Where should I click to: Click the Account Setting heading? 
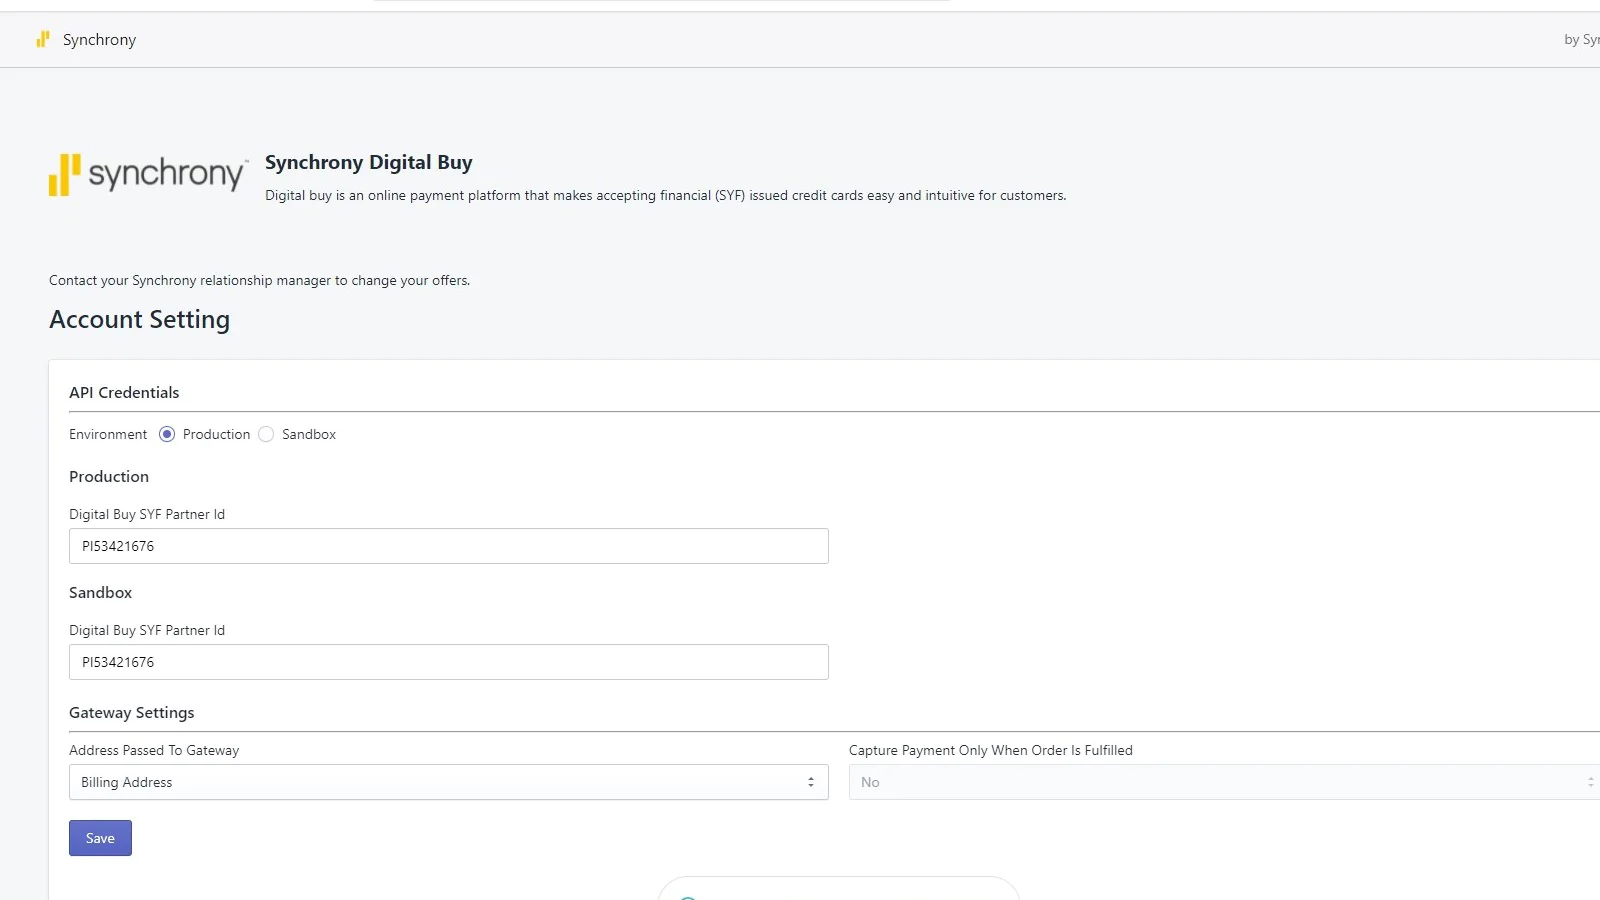point(139,319)
